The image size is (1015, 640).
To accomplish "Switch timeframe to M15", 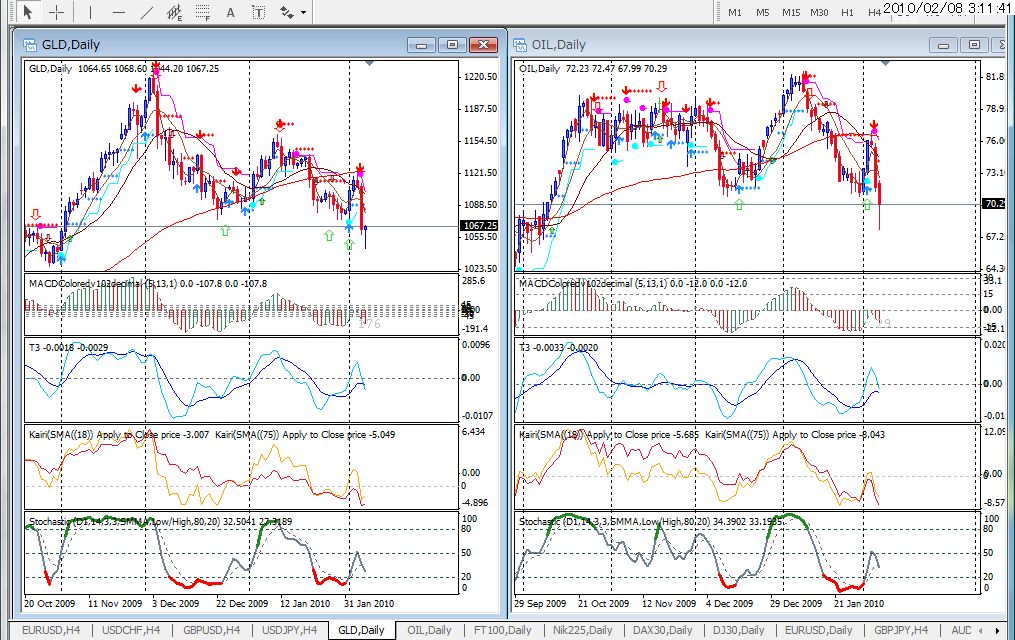I will click(790, 12).
